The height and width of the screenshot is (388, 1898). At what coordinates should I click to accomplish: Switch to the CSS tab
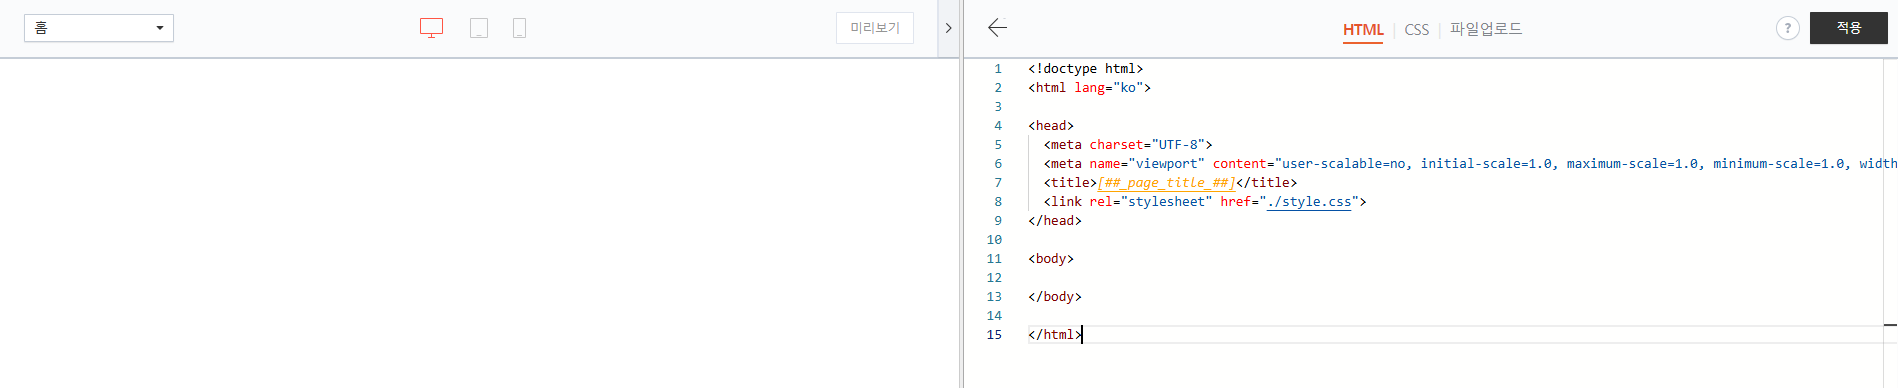pyautogui.click(x=1416, y=30)
